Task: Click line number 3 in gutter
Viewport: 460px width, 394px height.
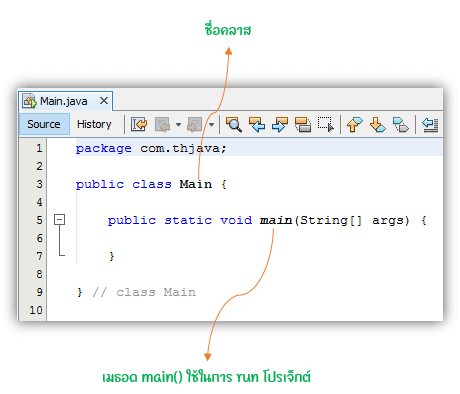Action: click(39, 184)
